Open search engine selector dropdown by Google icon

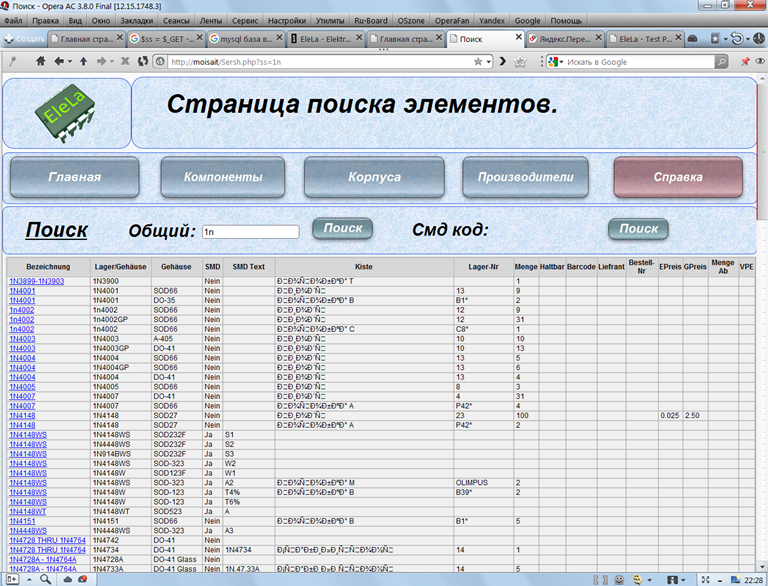(x=561, y=62)
